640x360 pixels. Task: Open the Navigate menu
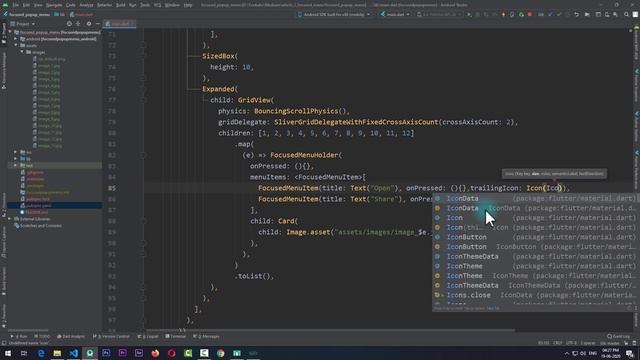[x=54, y=5]
